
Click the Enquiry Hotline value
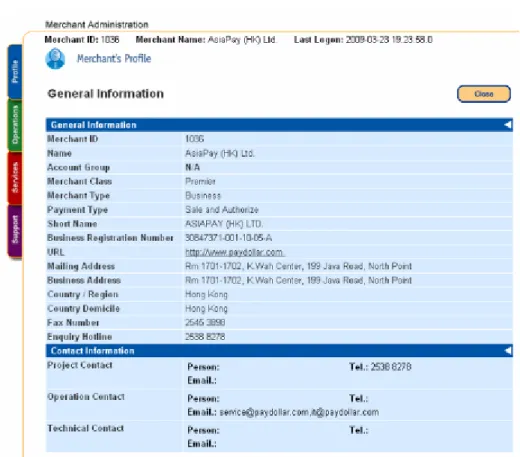205,337
